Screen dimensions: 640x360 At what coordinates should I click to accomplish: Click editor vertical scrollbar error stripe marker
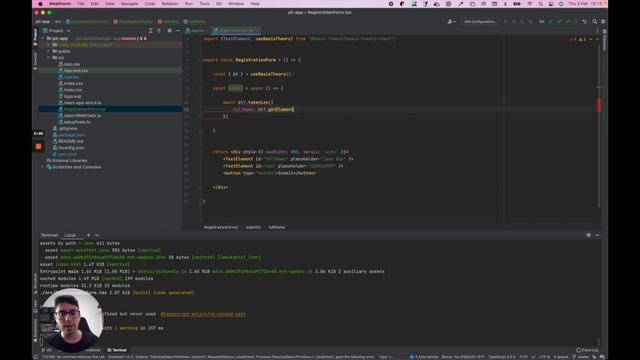click(599, 105)
